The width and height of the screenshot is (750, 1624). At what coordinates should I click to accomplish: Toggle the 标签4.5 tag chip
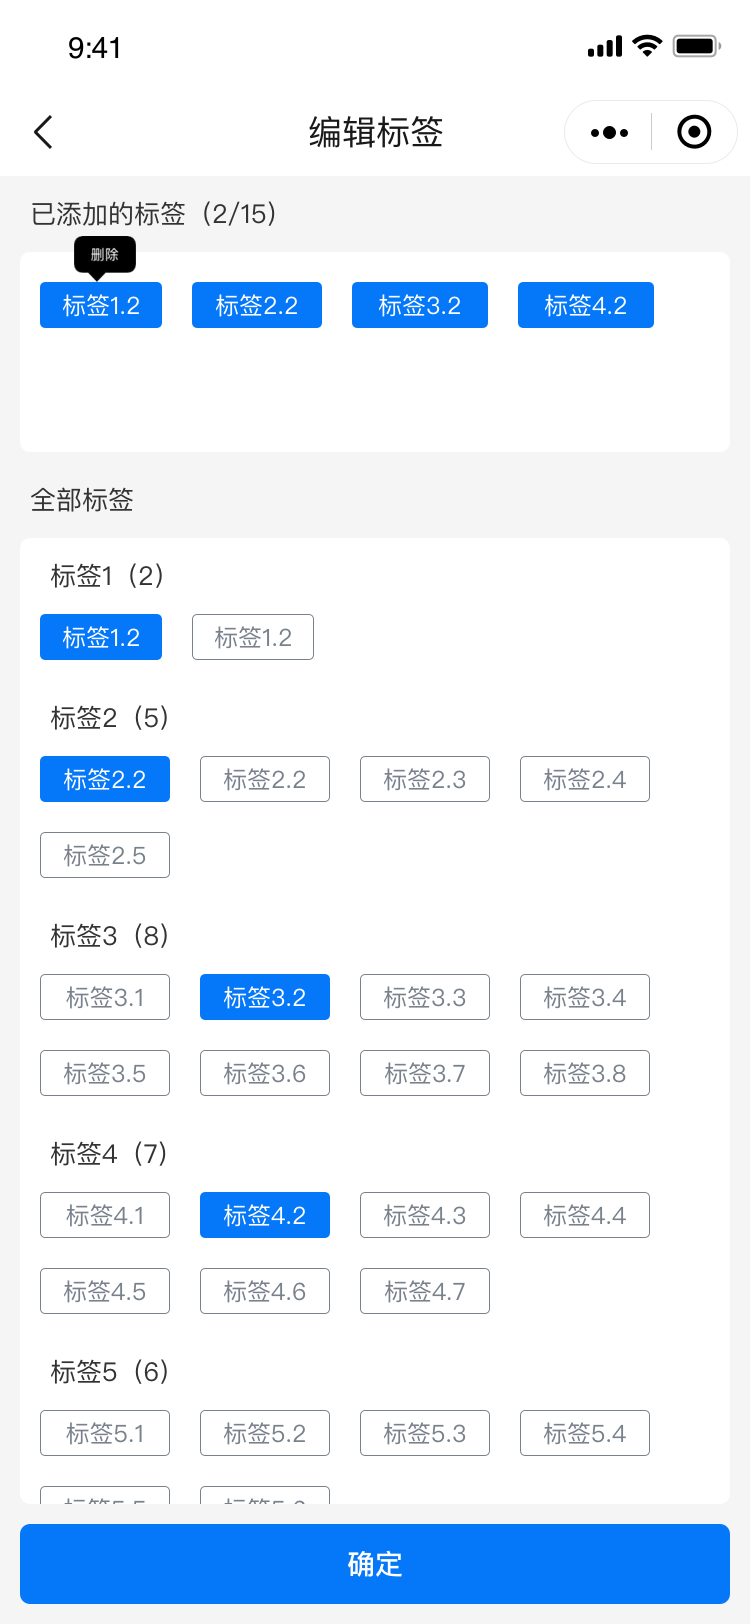(105, 1291)
